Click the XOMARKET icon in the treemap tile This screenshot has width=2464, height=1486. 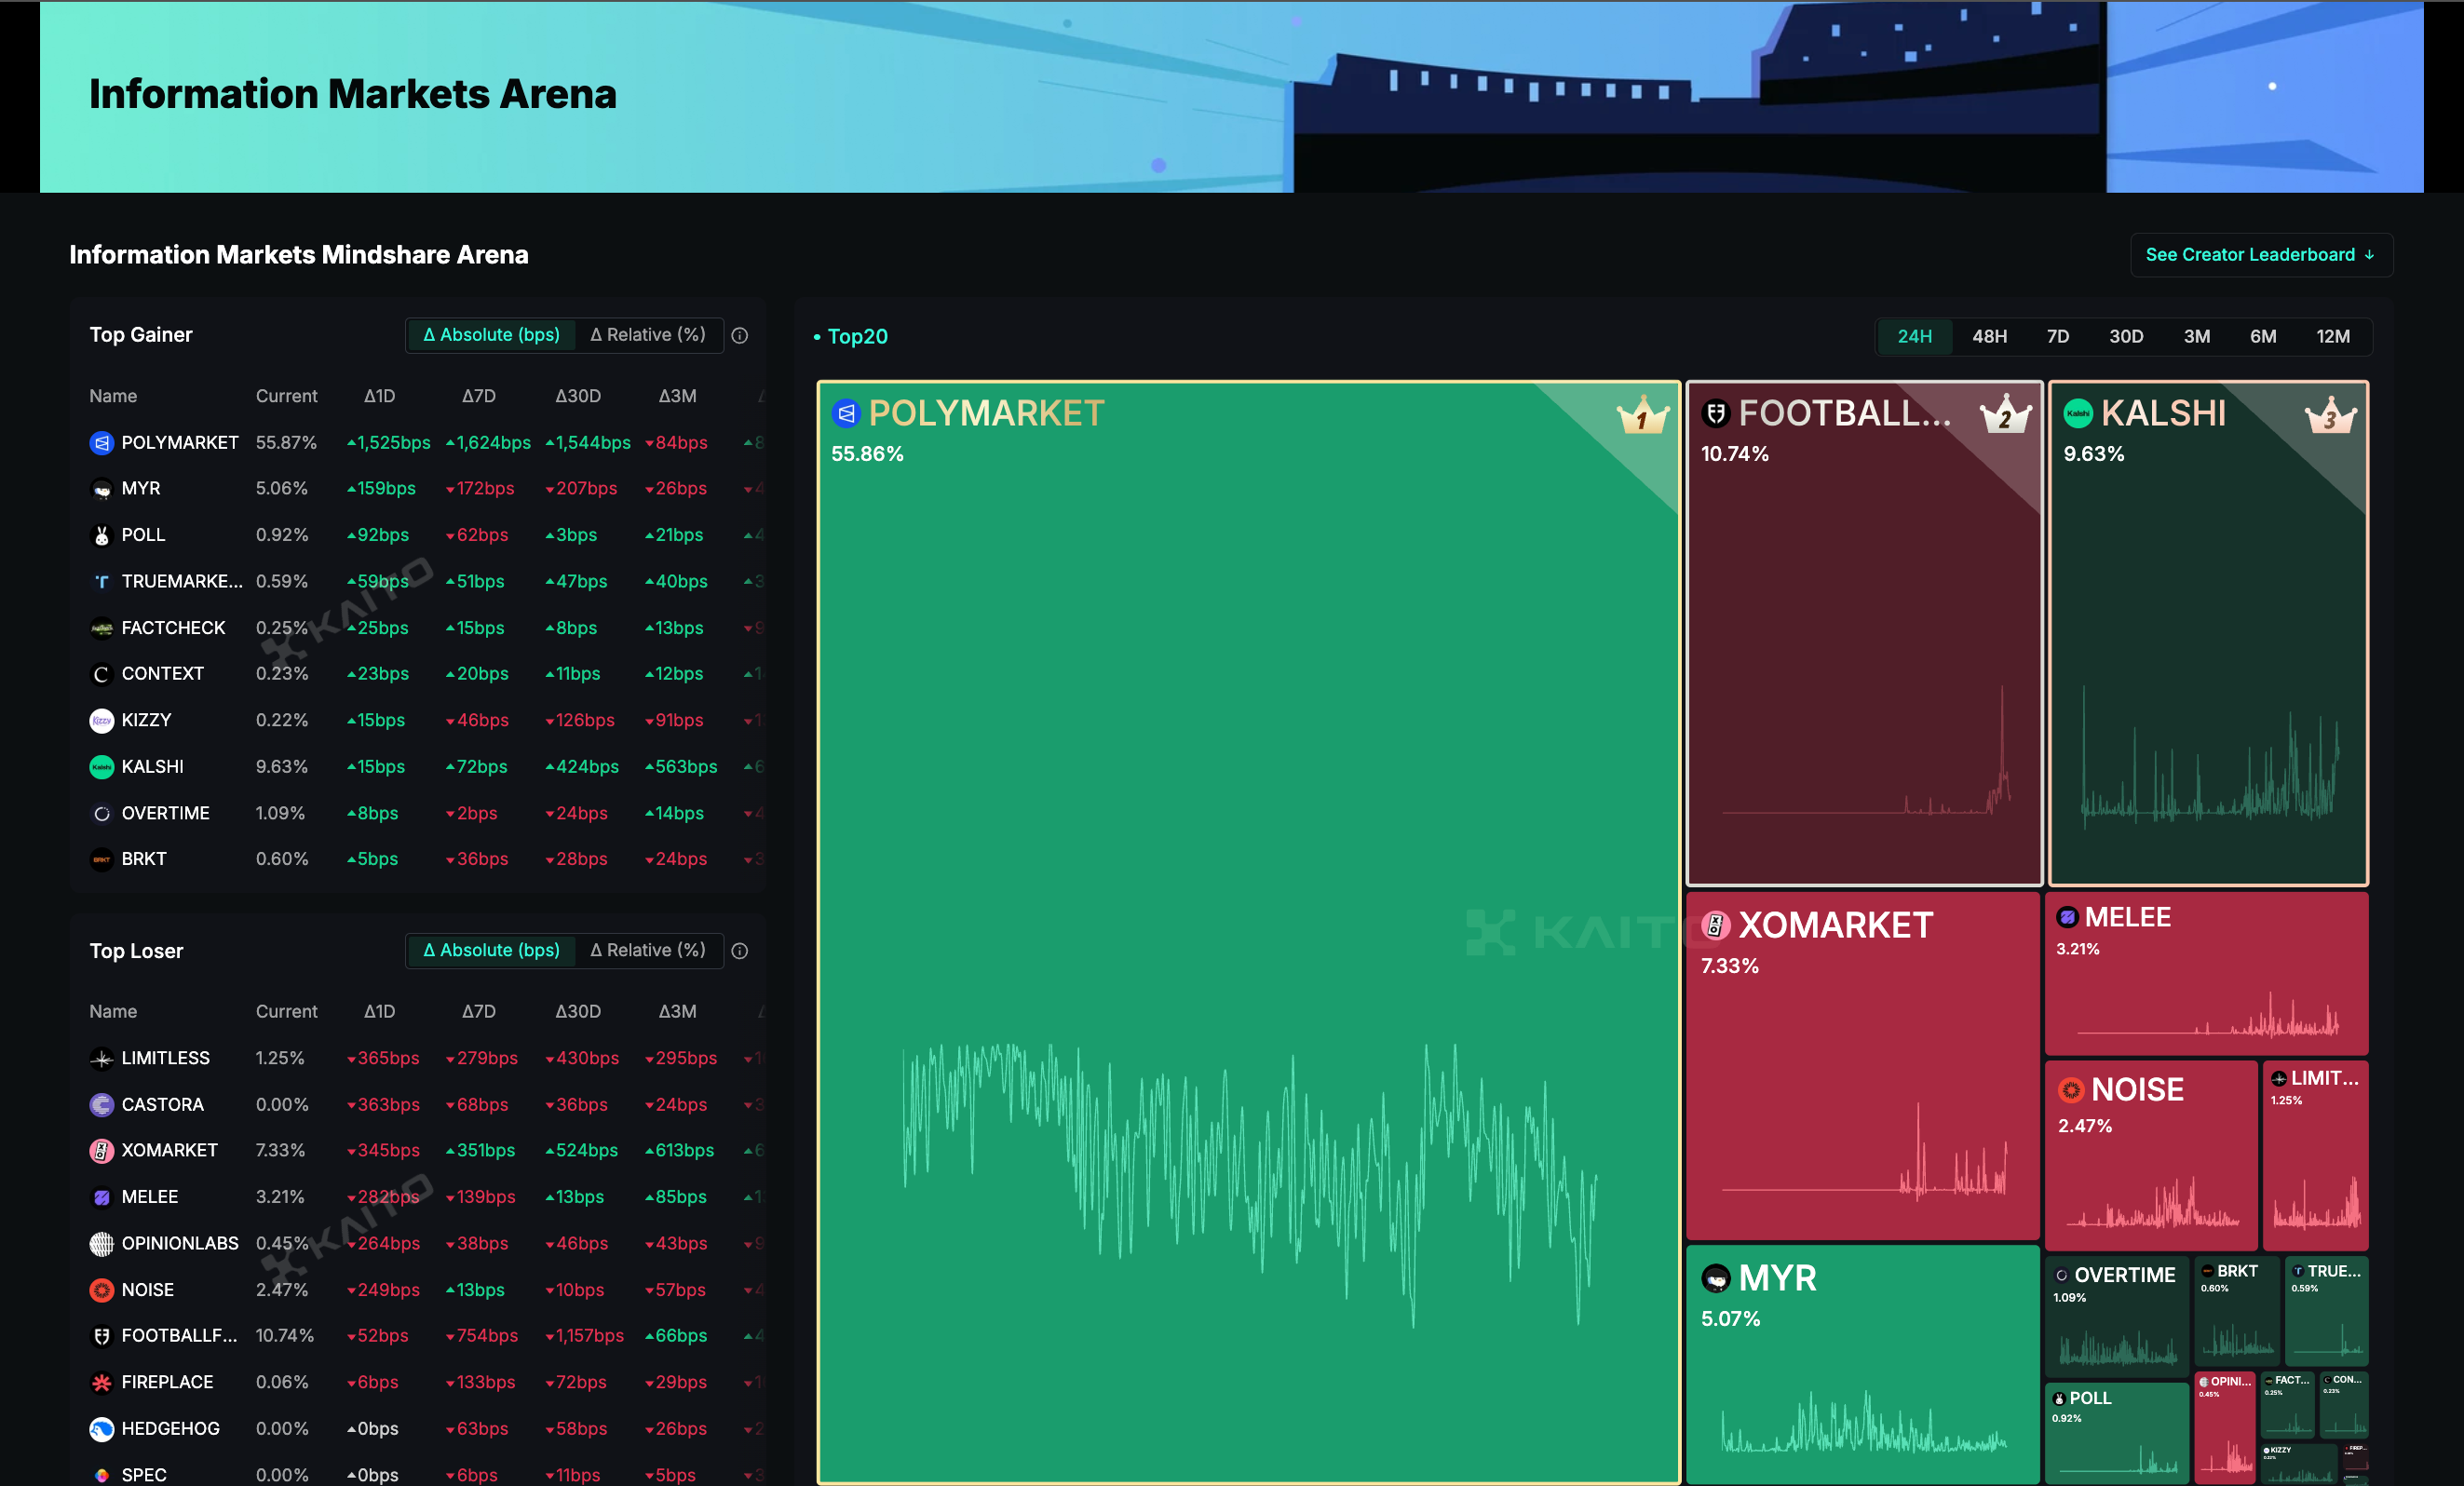[1715, 925]
